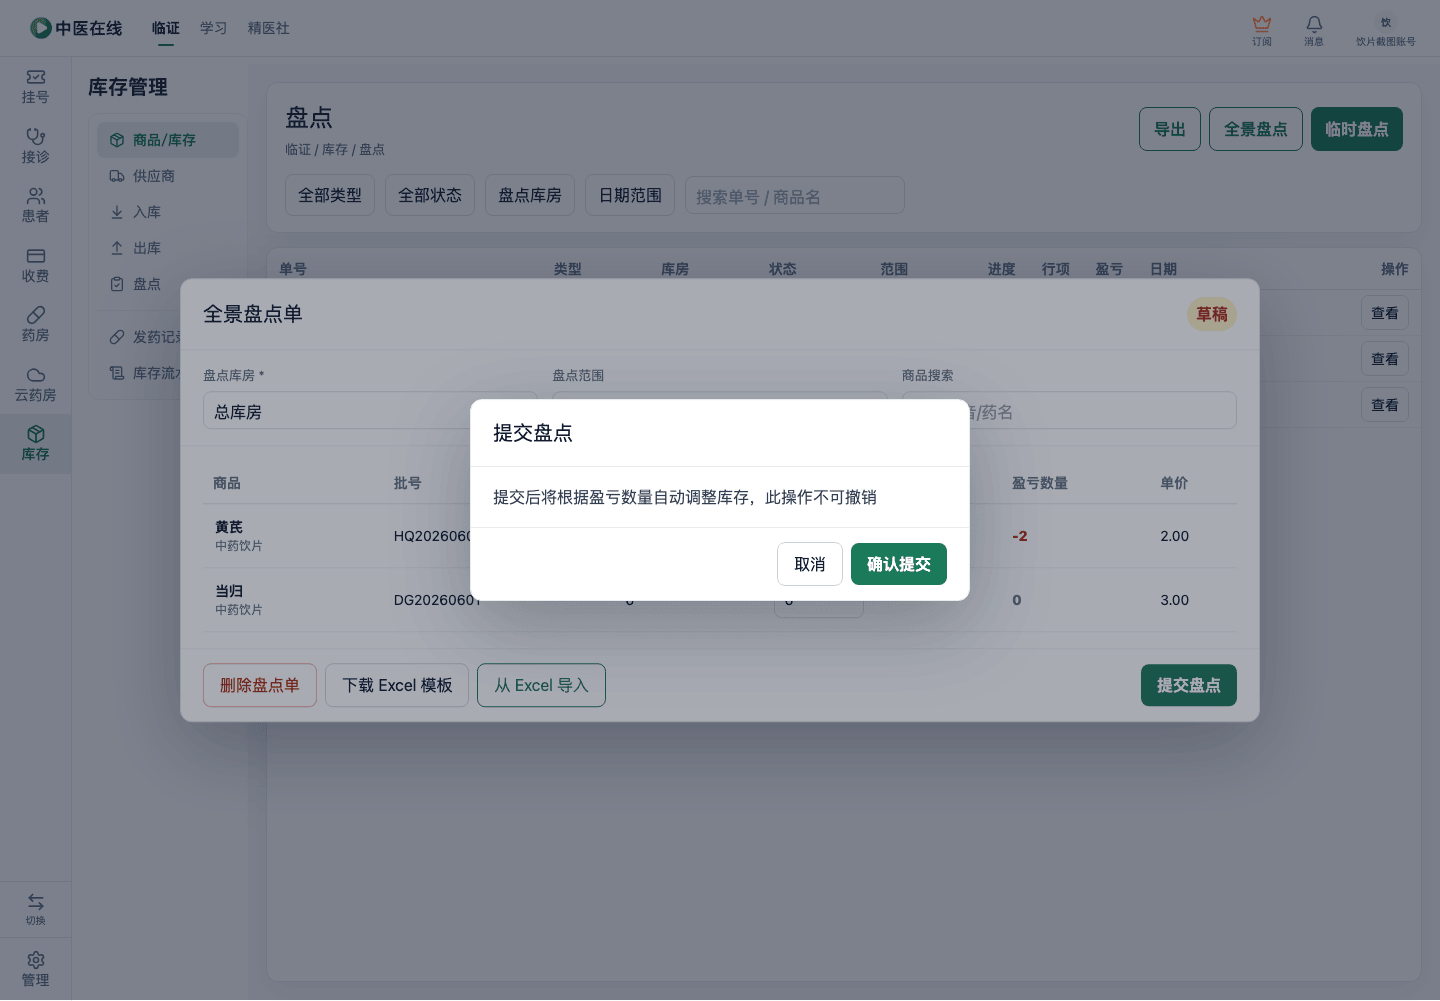The width and height of the screenshot is (1440, 1001).
Task: Click the 全景盘点 button
Action: 1256,129
